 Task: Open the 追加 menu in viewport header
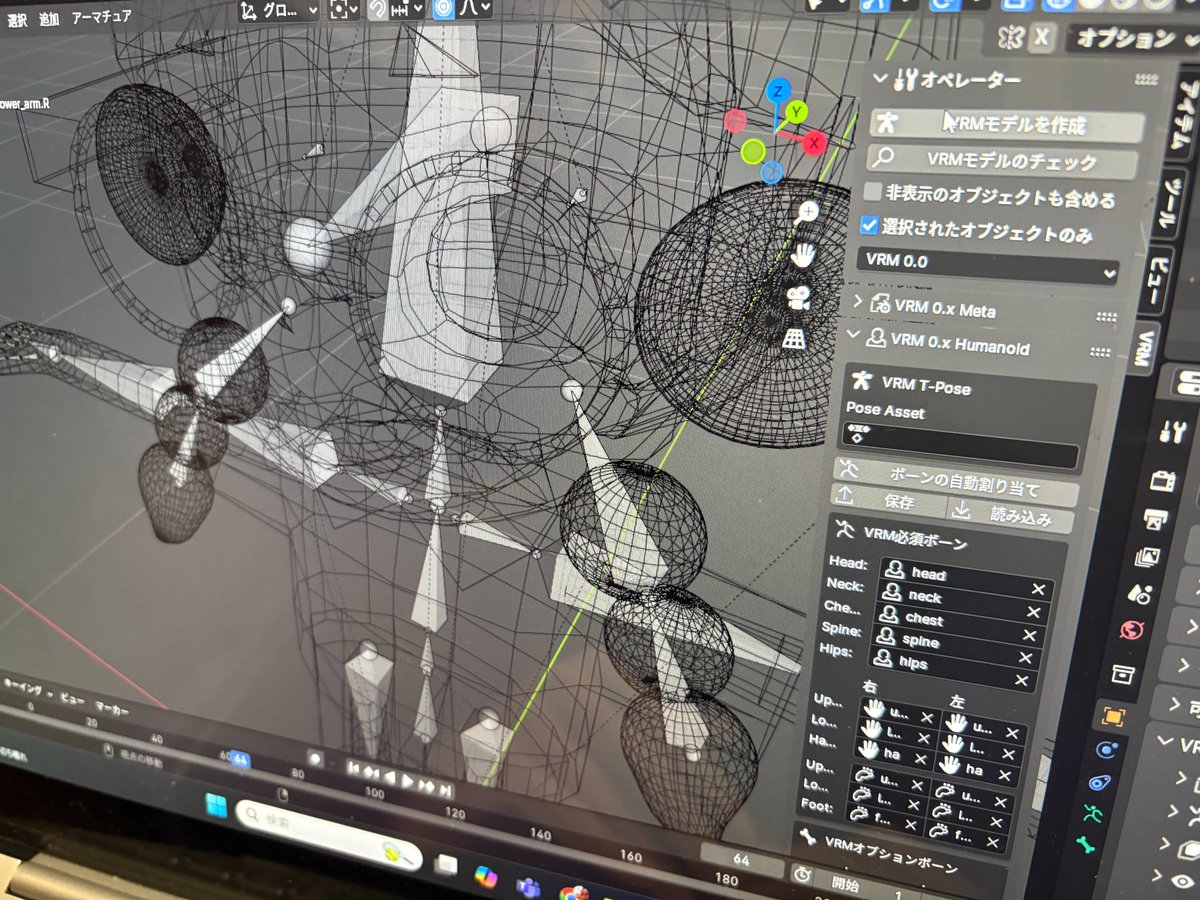(49, 19)
